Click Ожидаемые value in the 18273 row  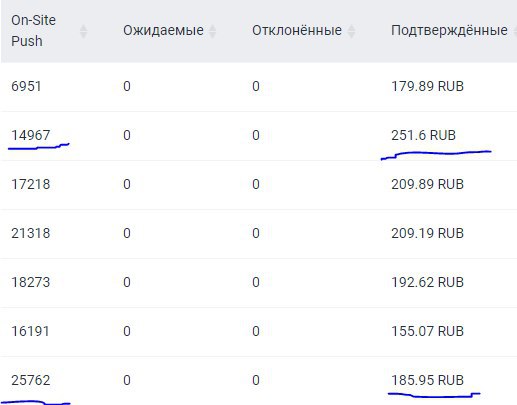127,282
